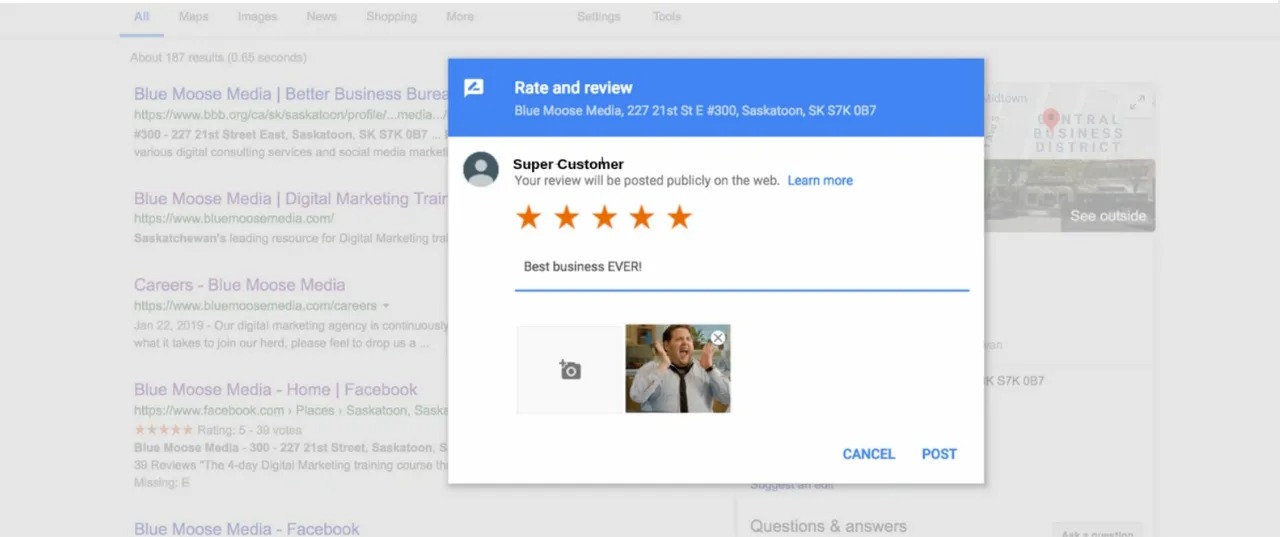Open the Blue Moose Media - Facebook result
The width and height of the screenshot is (1280, 537).
click(247, 529)
